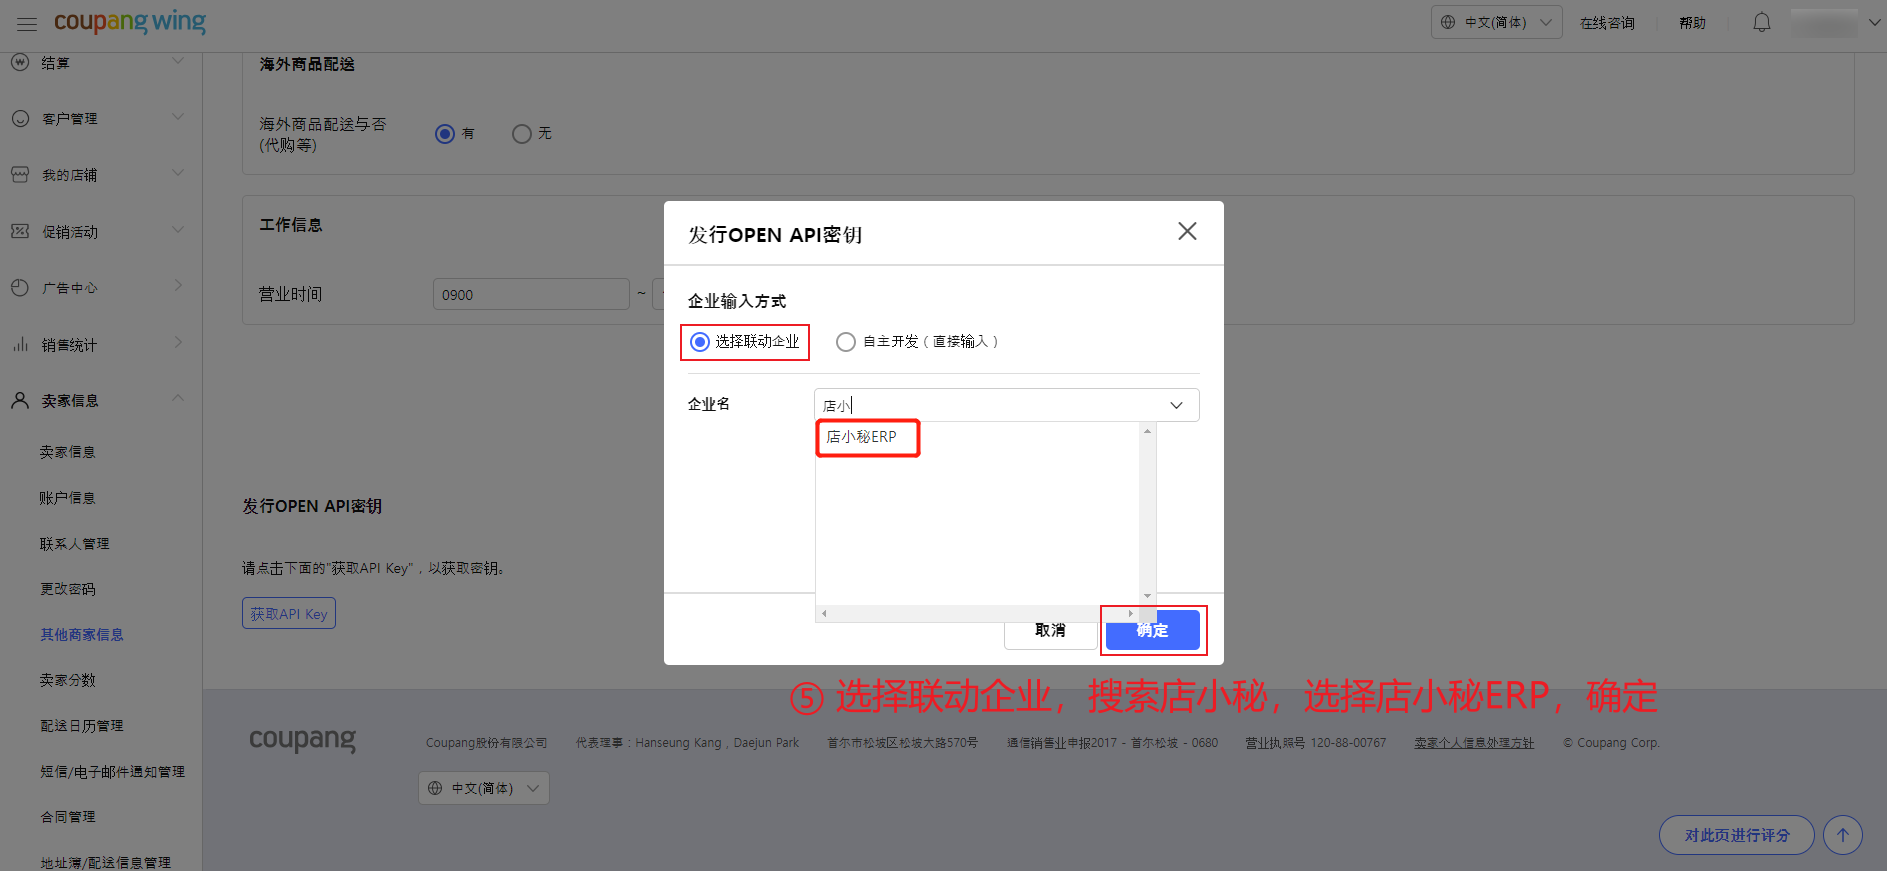The width and height of the screenshot is (1887, 871).
Task: Open 卖家分数 submenu item
Action: pos(68,680)
